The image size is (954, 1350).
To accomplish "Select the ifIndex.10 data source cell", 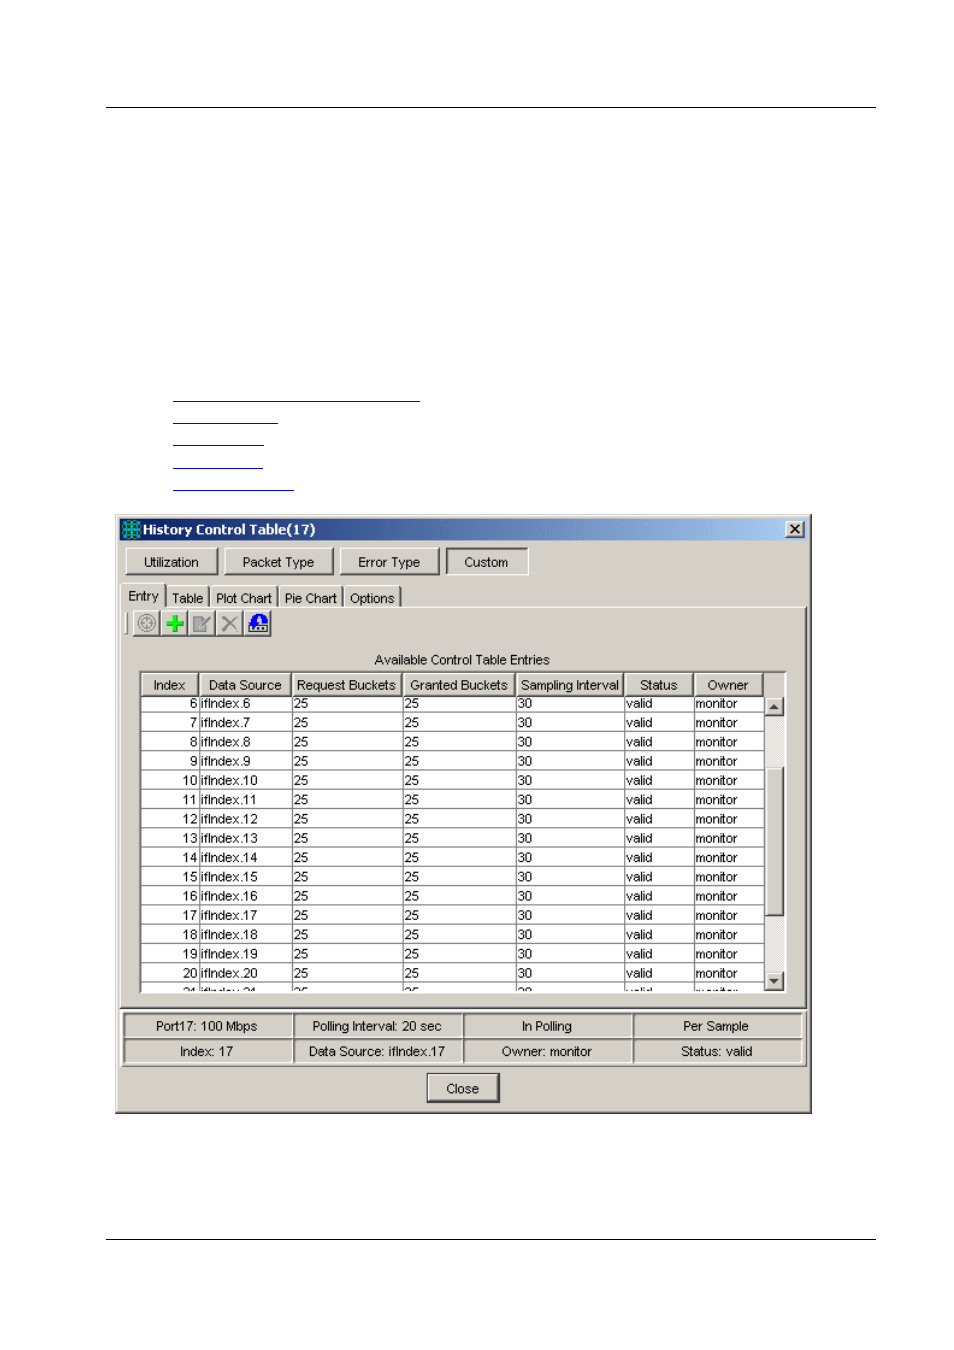I will [245, 780].
